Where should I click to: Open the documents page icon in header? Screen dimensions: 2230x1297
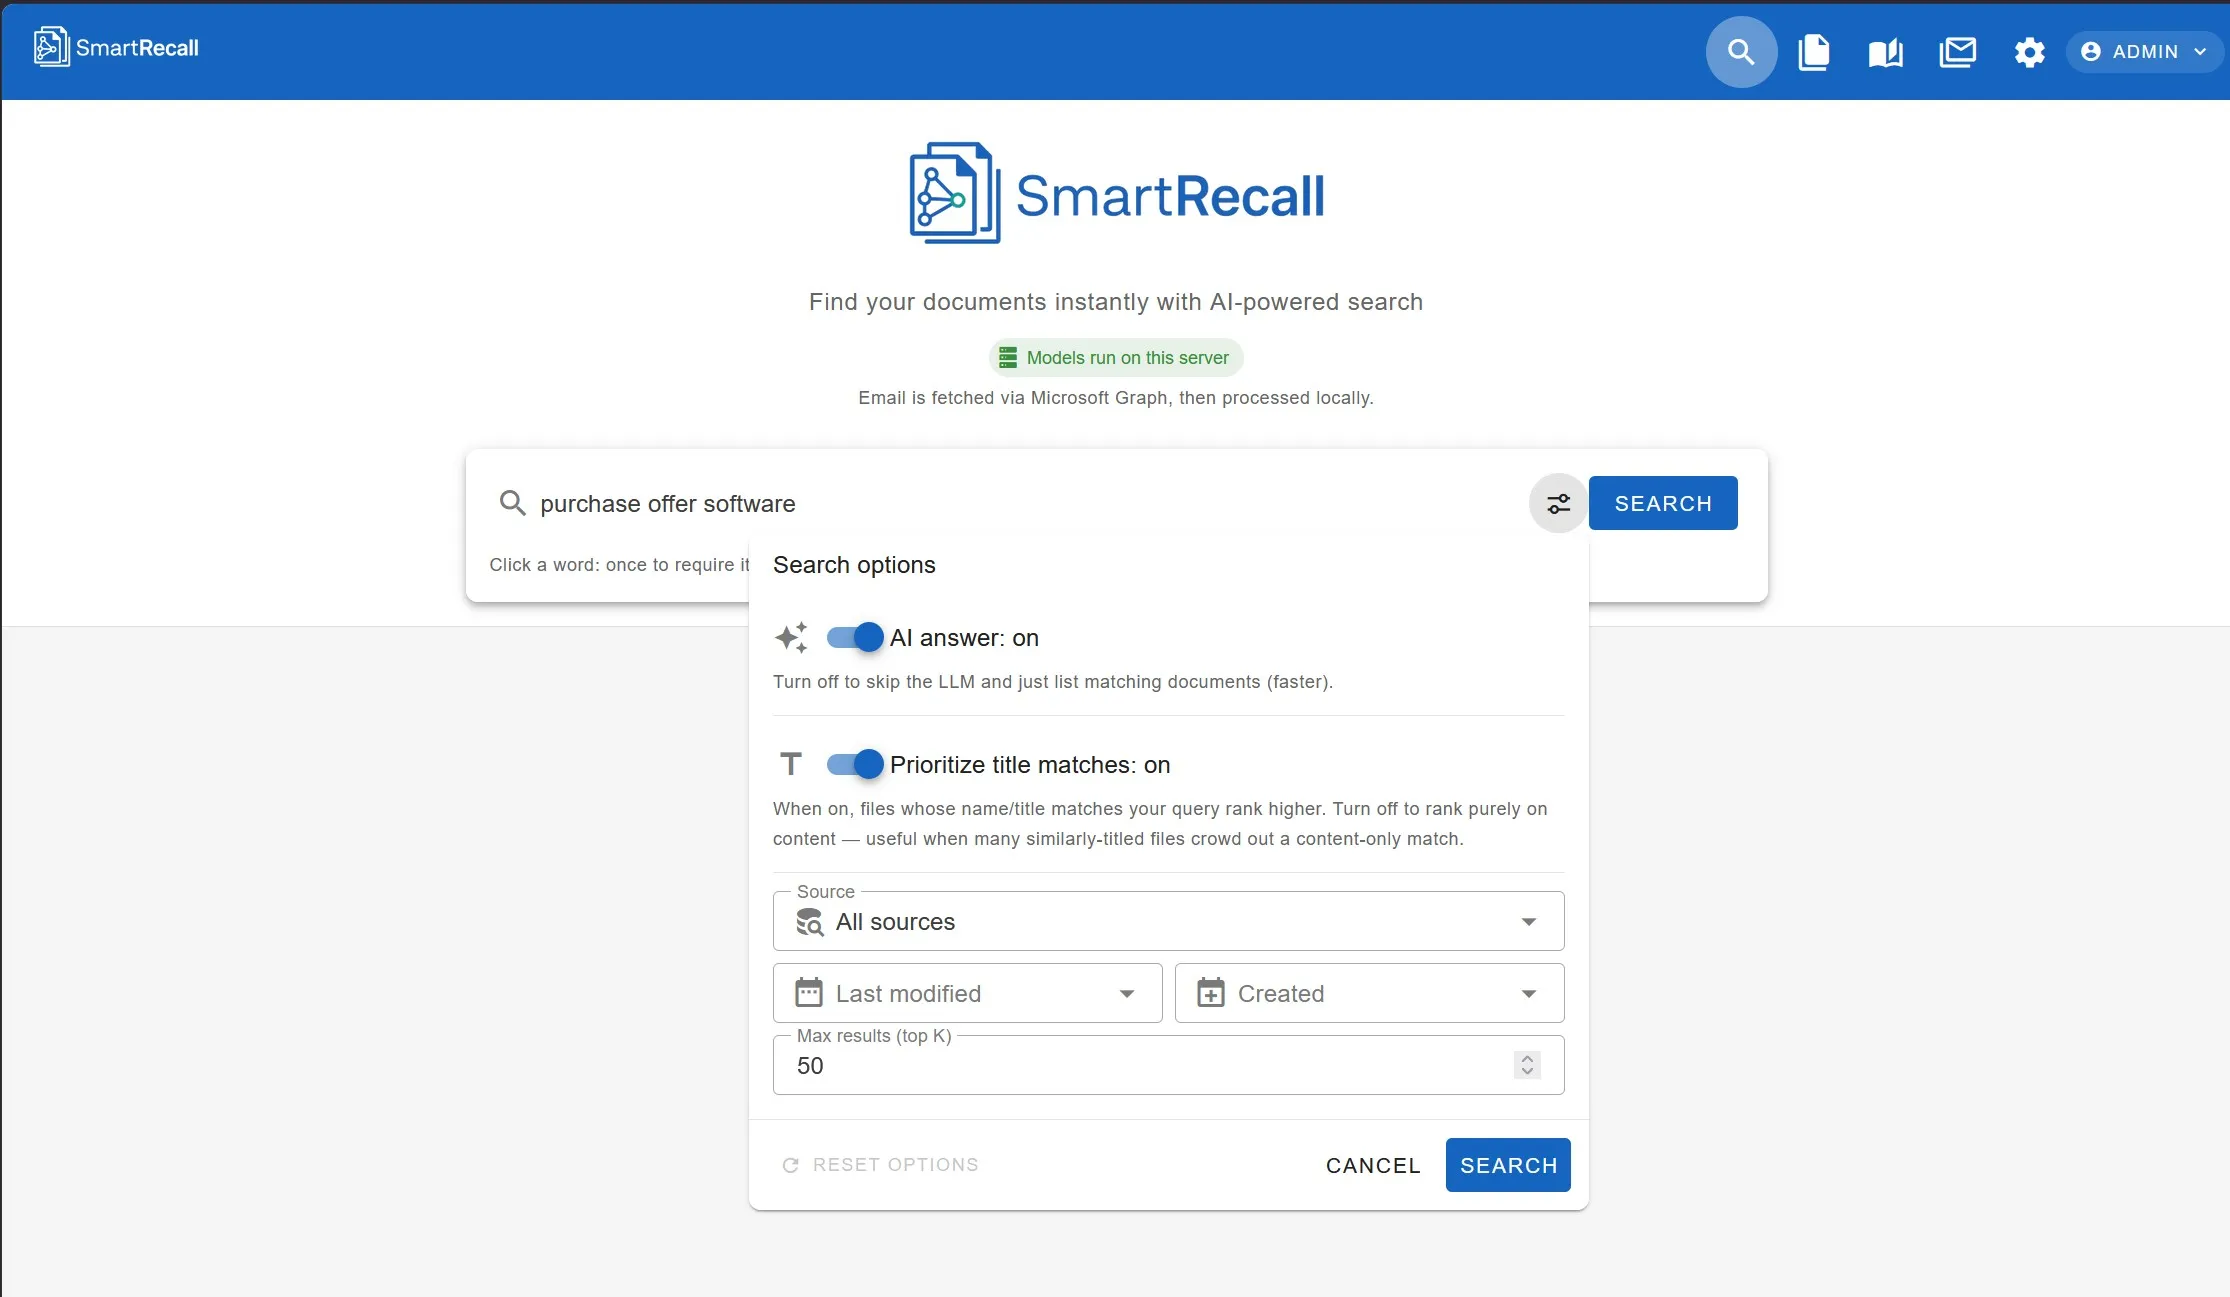[x=1813, y=52]
